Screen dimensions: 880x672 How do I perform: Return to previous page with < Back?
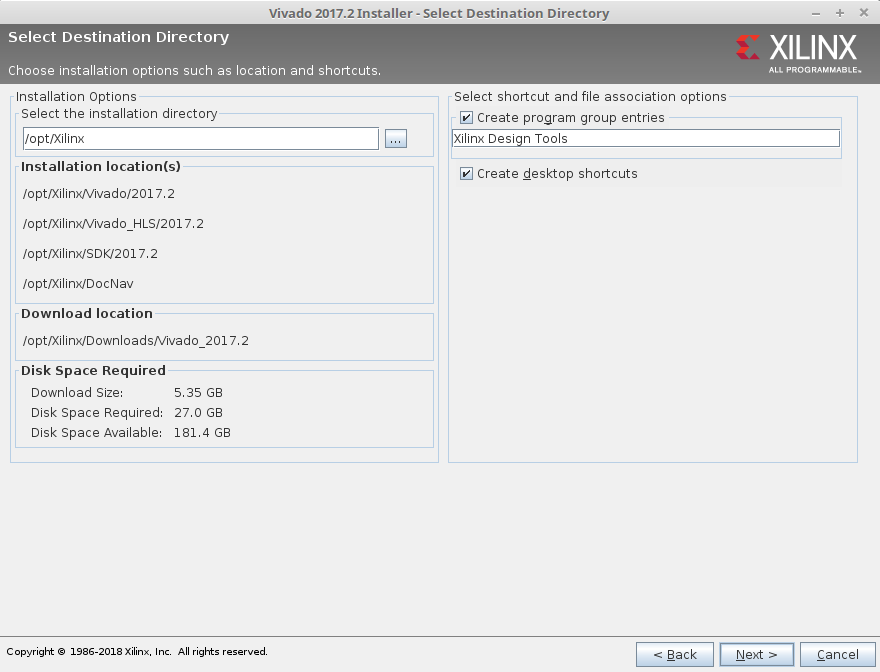(675, 655)
